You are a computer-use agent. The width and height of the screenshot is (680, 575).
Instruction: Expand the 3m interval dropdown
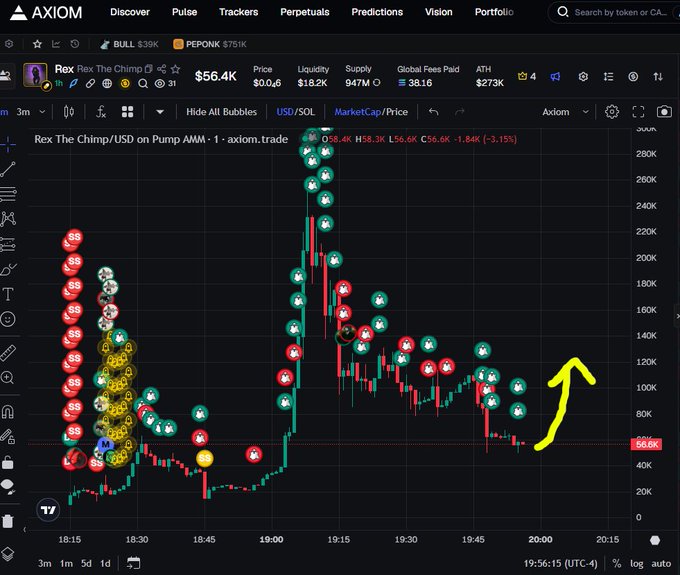click(42, 112)
